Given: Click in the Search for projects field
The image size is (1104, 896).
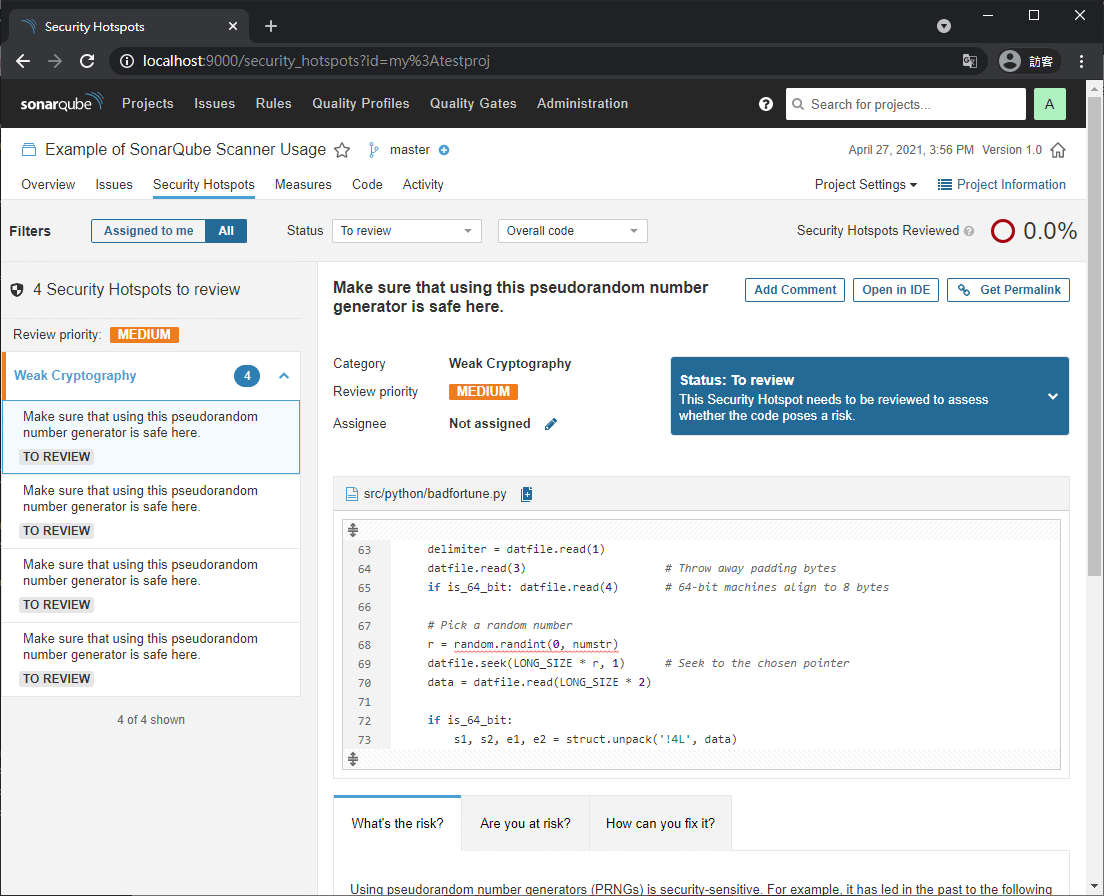Looking at the screenshot, I should 905,104.
